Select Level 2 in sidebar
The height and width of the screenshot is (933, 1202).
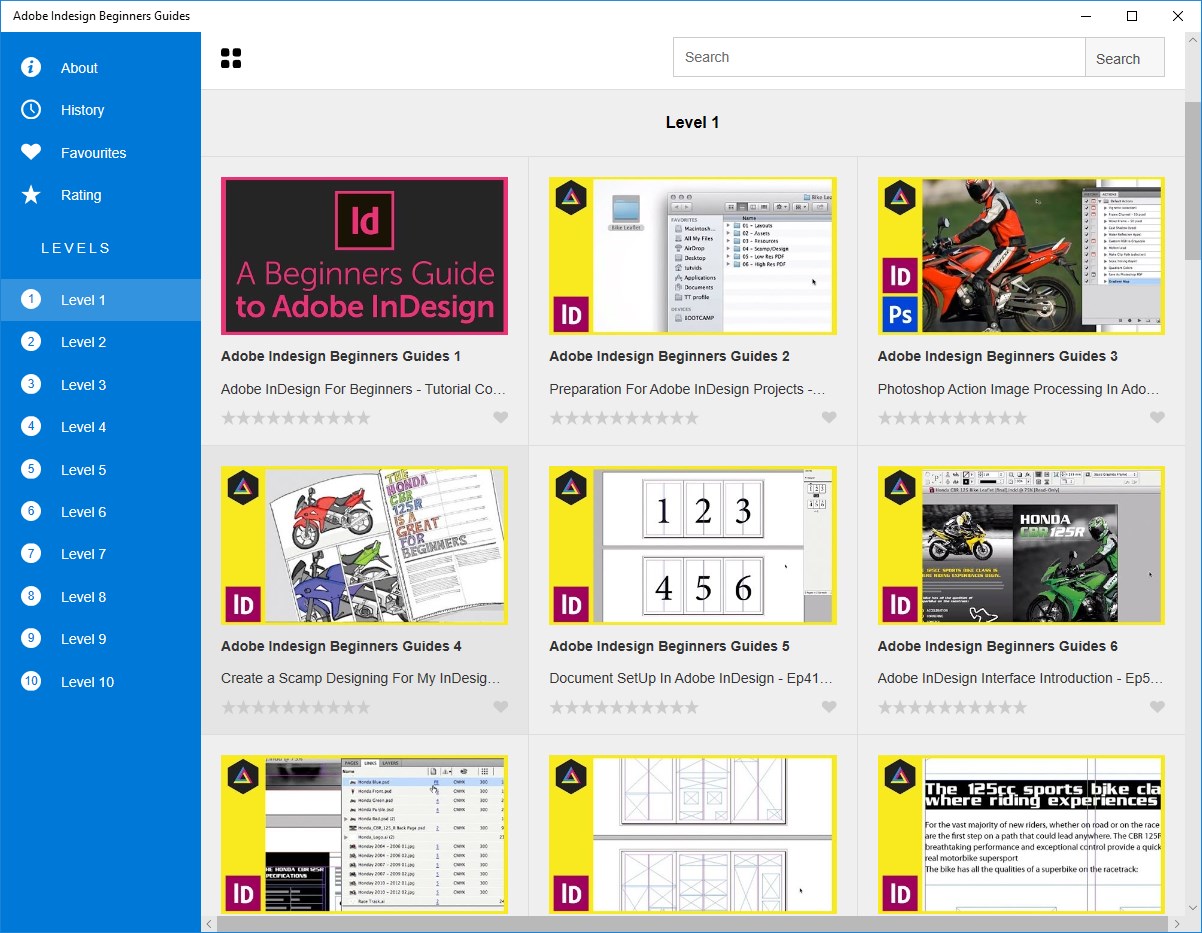(100, 342)
